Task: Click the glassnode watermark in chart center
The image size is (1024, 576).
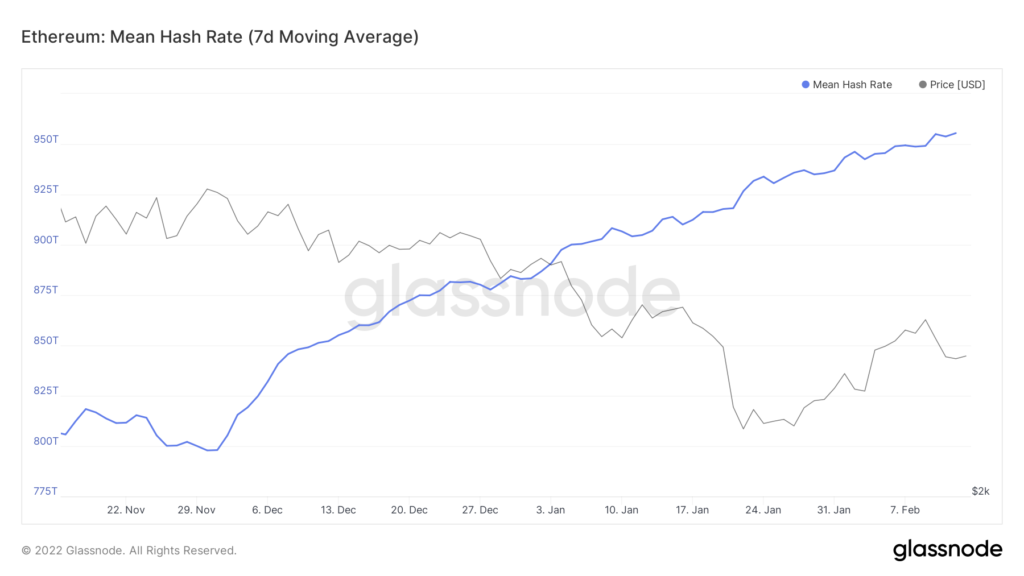Action: pyautogui.click(x=512, y=290)
